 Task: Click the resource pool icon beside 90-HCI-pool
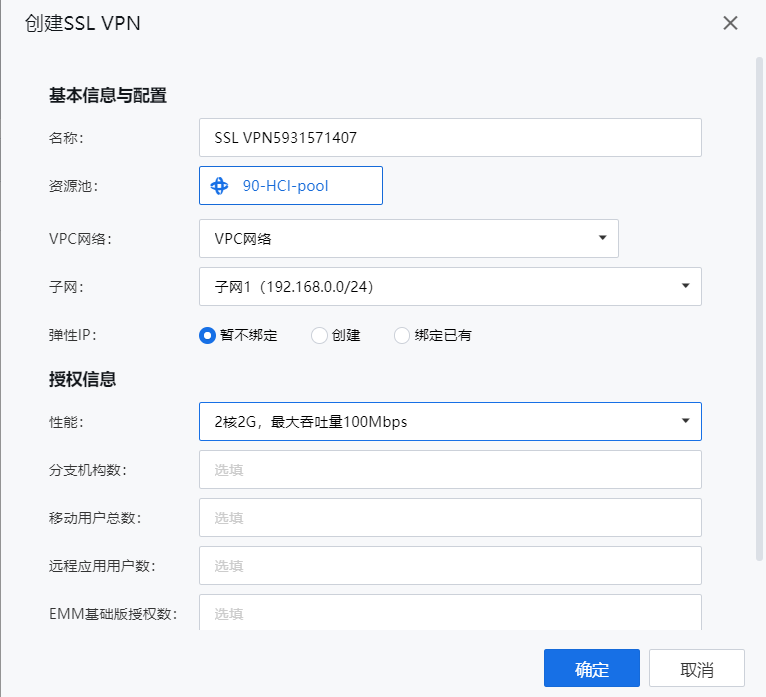click(219, 186)
